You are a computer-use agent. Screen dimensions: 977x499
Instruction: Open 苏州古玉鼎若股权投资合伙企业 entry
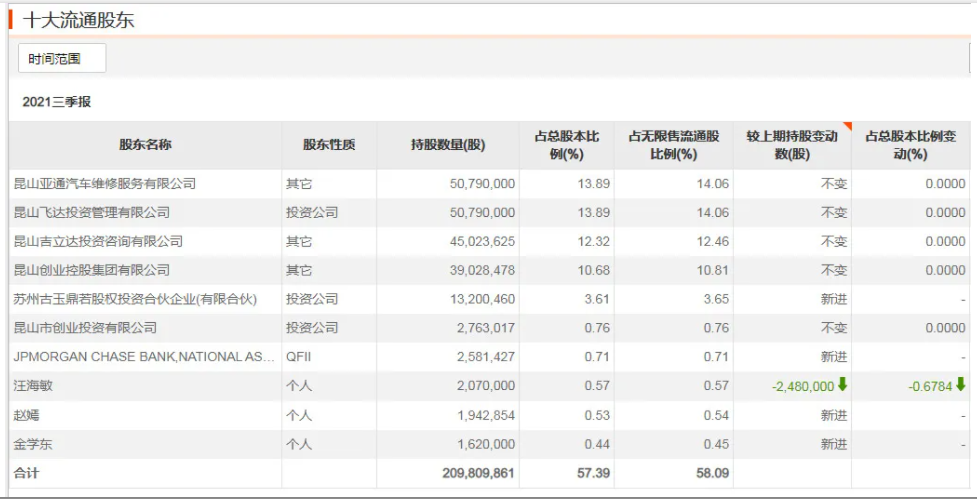tap(135, 299)
